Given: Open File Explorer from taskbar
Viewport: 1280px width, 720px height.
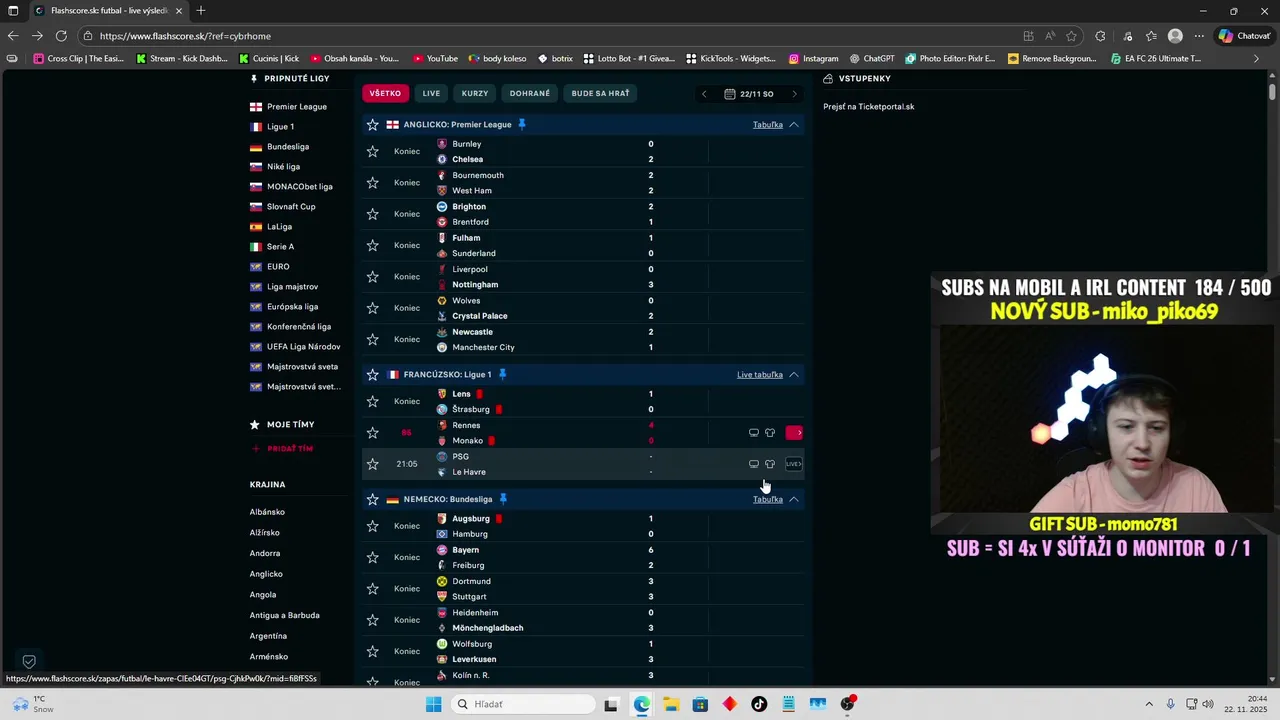Looking at the screenshot, I should point(671,704).
